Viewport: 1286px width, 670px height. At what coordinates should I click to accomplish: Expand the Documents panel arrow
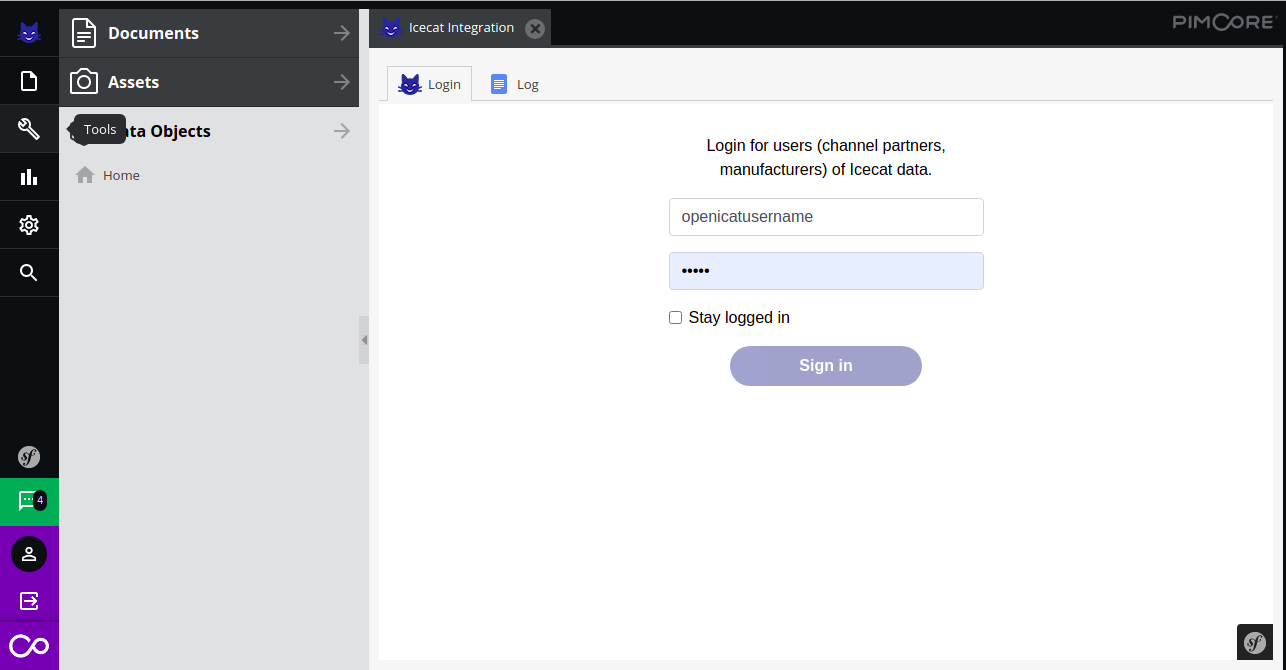(342, 33)
